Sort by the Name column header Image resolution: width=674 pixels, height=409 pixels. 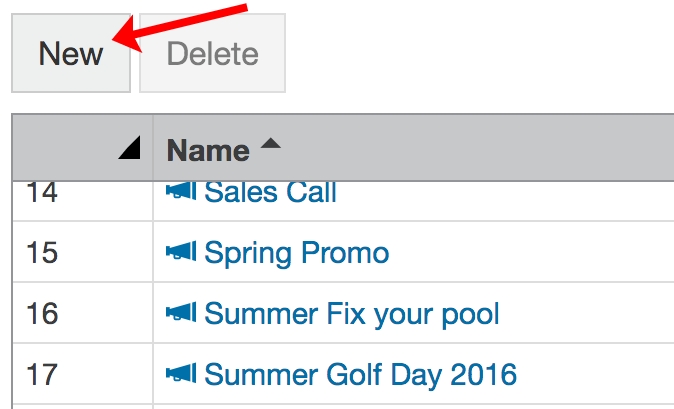(x=208, y=150)
